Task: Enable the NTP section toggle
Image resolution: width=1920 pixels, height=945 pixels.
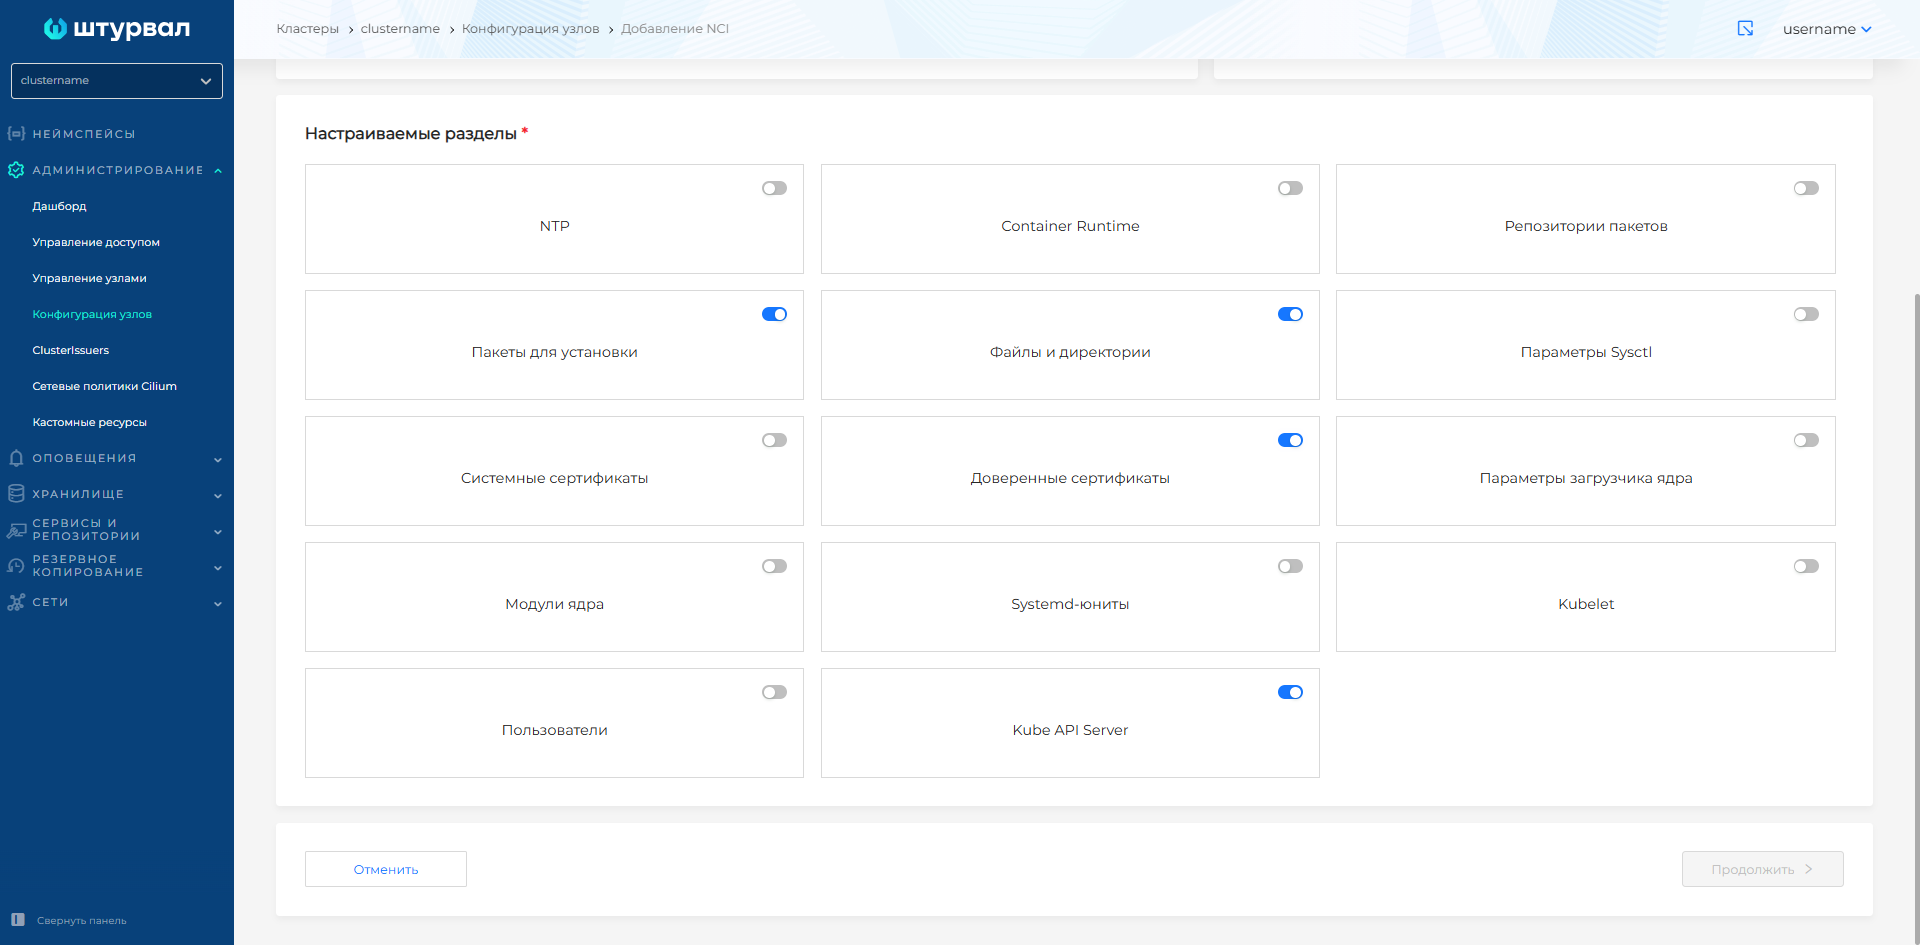Action: (x=774, y=189)
